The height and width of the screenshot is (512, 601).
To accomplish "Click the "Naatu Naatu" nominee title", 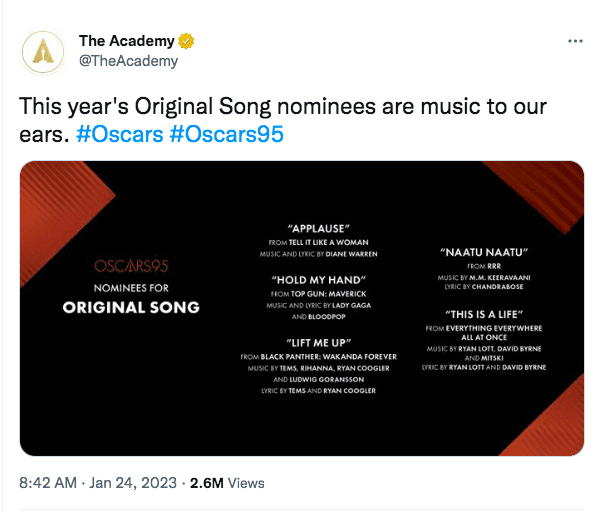I will 484,253.
